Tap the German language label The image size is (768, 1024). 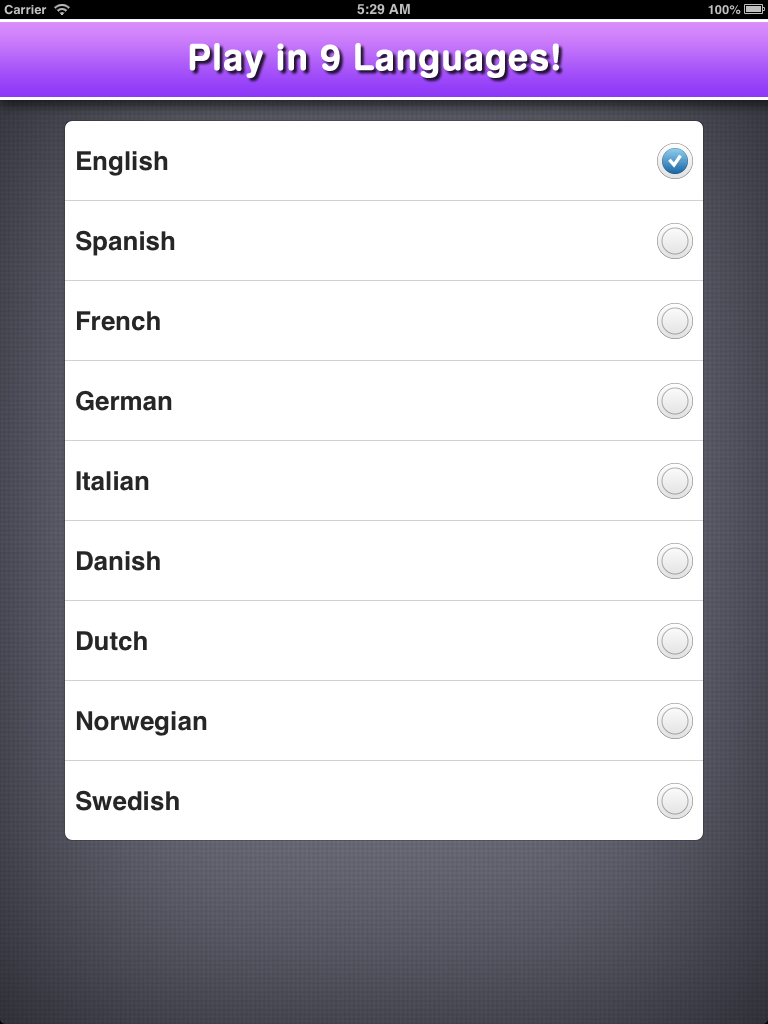[x=124, y=401]
